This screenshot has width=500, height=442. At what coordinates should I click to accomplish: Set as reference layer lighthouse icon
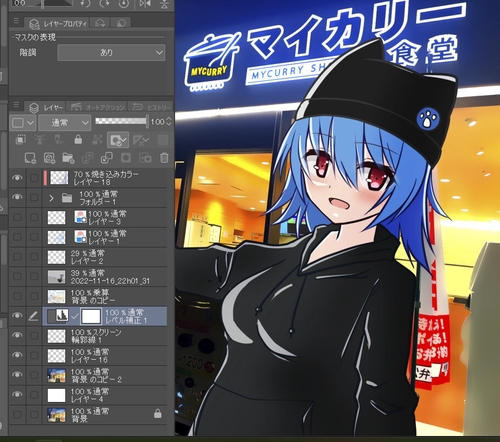click(x=40, y=140)
